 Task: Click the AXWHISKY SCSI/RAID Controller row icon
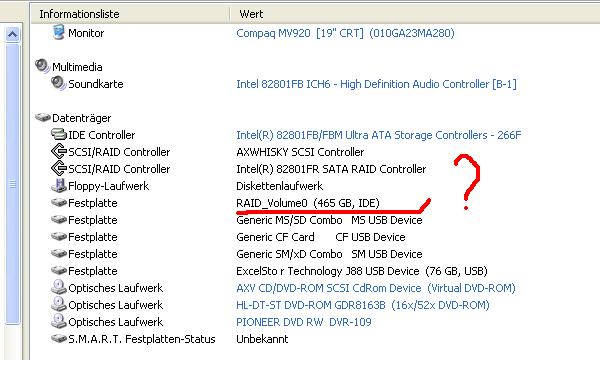59,151
